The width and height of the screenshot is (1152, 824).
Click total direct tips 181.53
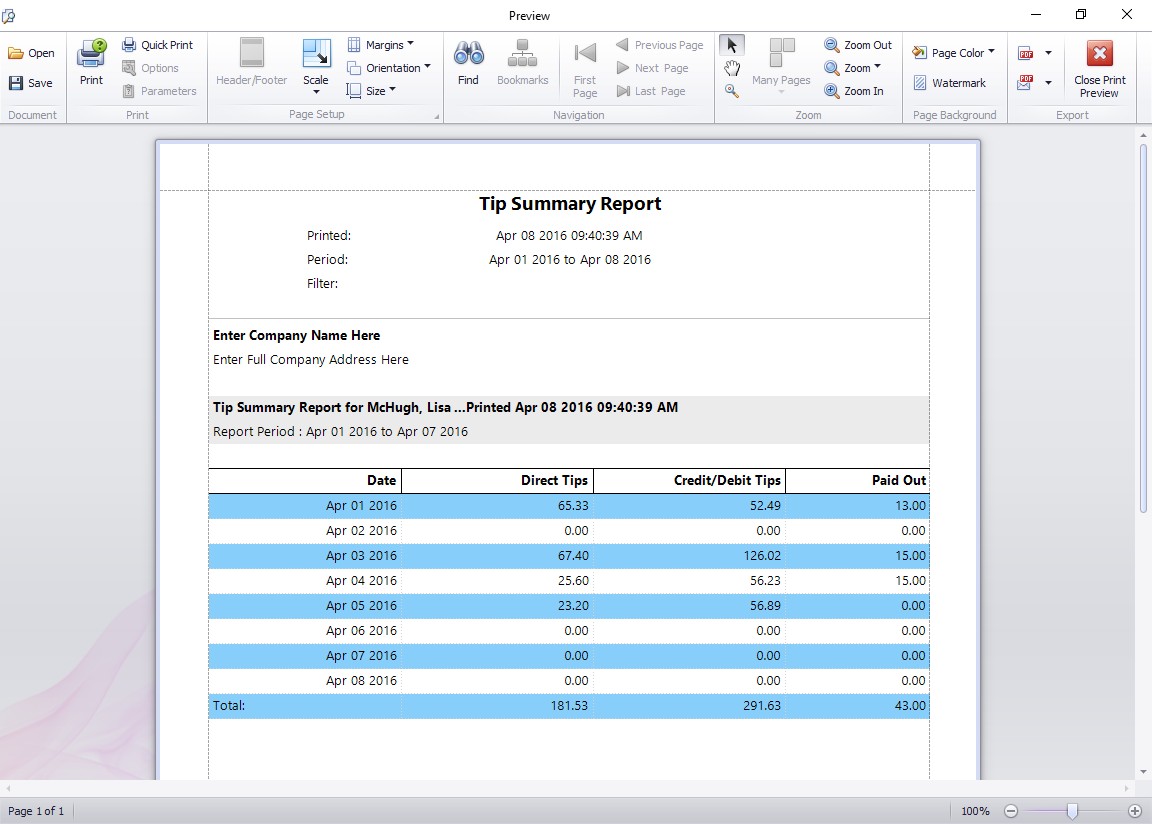coord(569,706)
